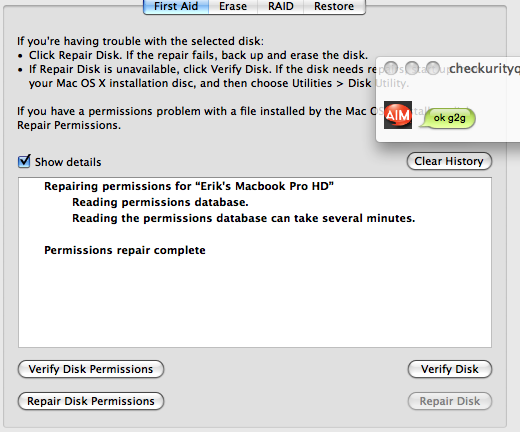Start Repair Disk Permissions

click(91, 401)
